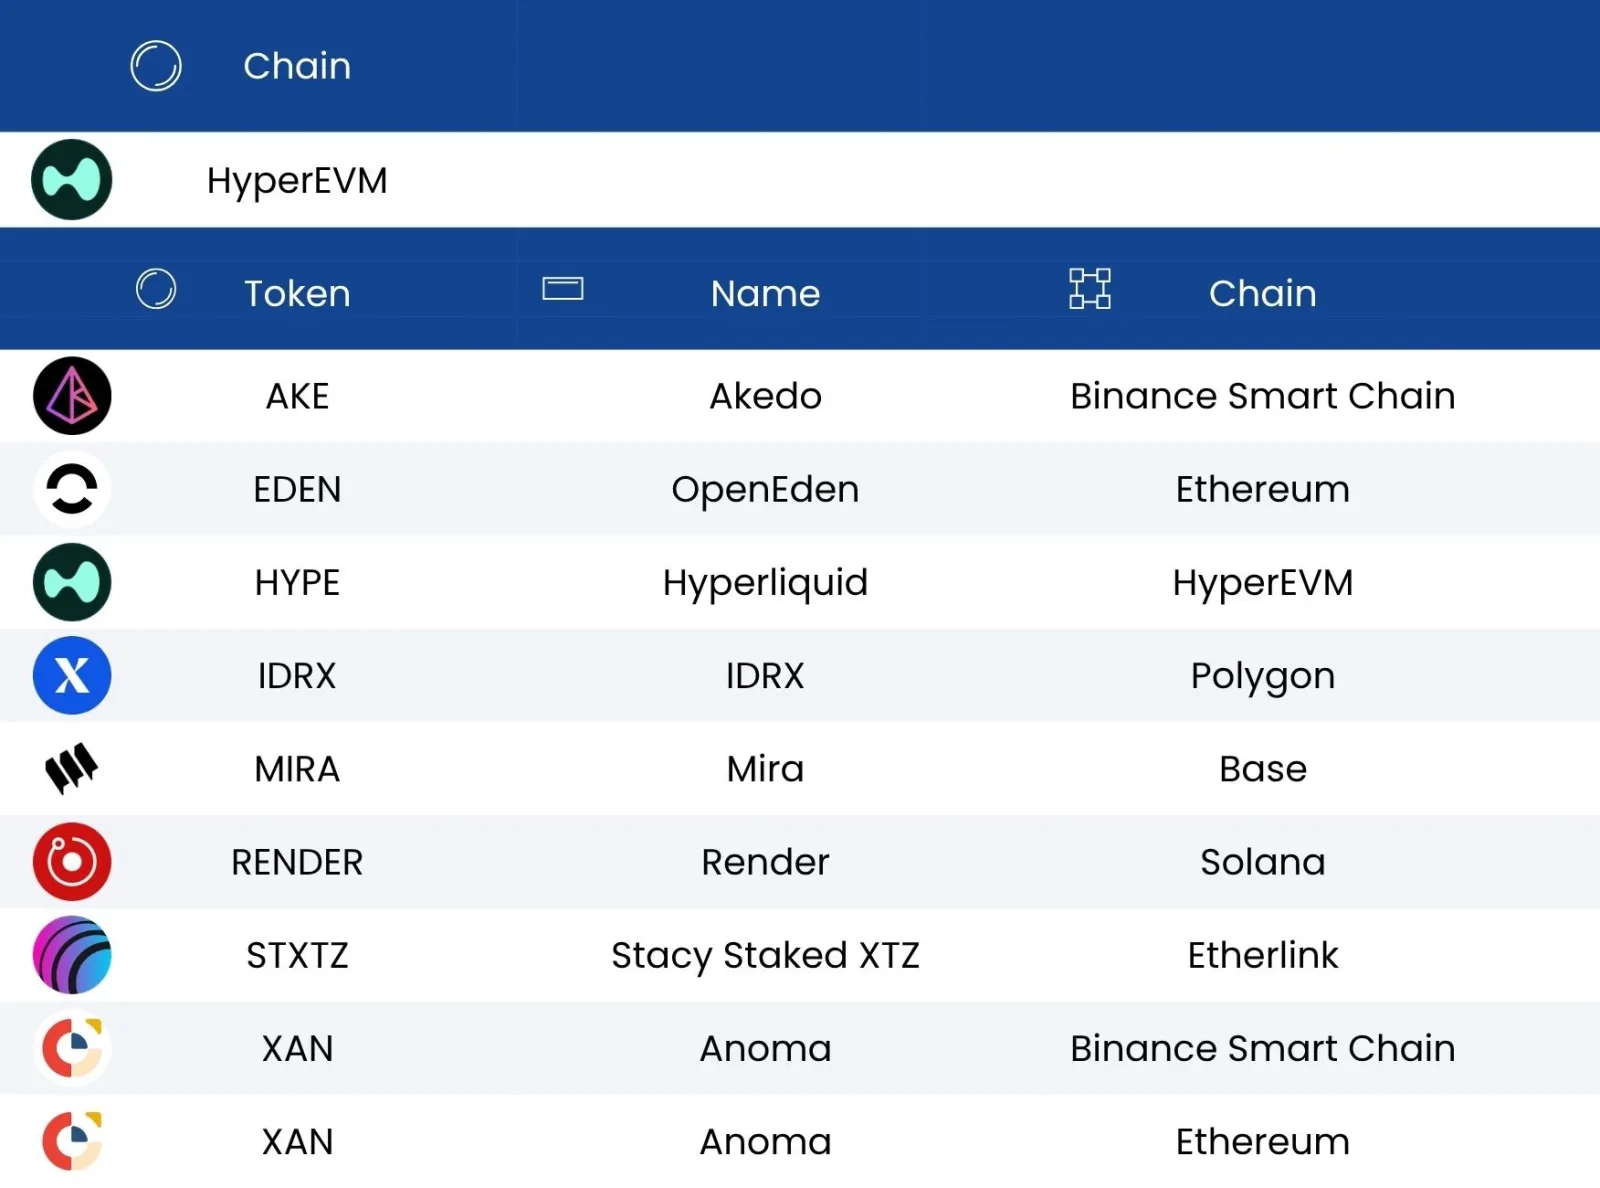
Task: Click the network icon beside Chain header
Action: point(1090,289)
